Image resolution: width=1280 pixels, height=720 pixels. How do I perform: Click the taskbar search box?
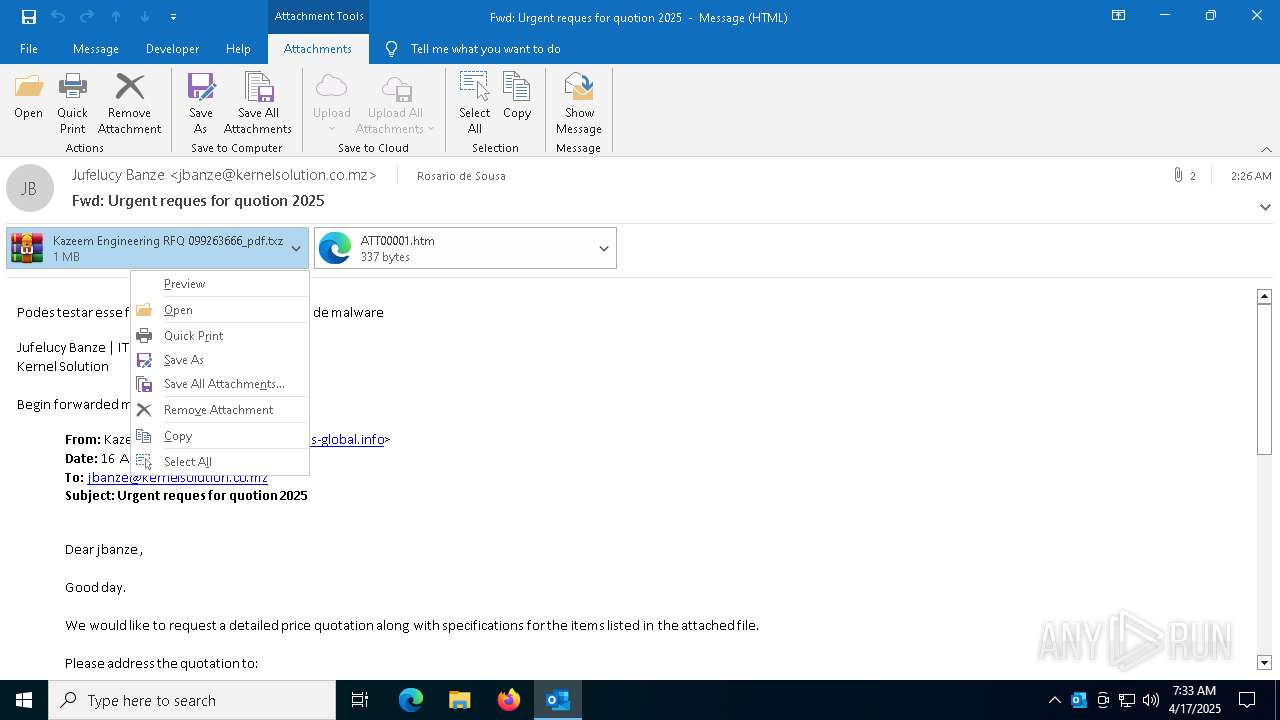point(192,700)
